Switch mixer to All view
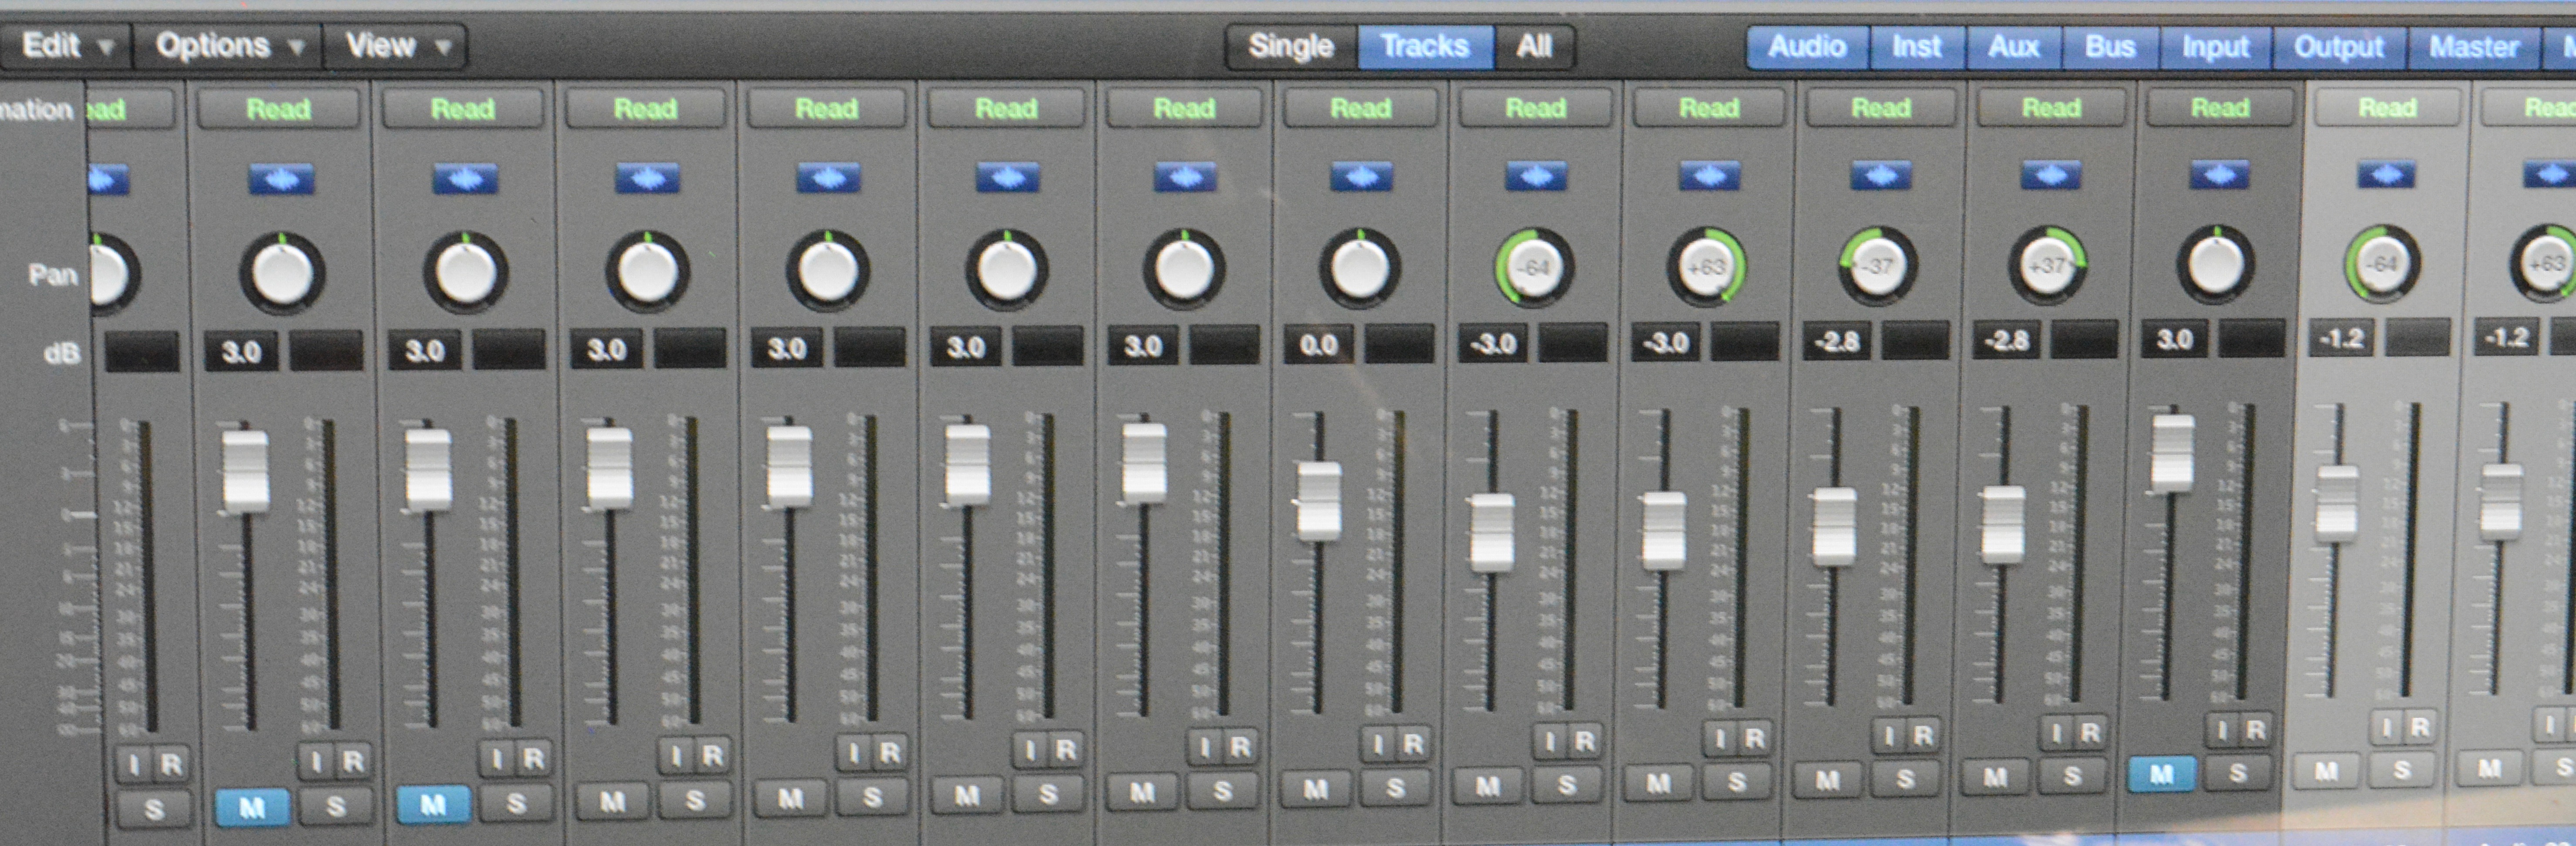The image size is (2576, 846). pos(1534,46)
